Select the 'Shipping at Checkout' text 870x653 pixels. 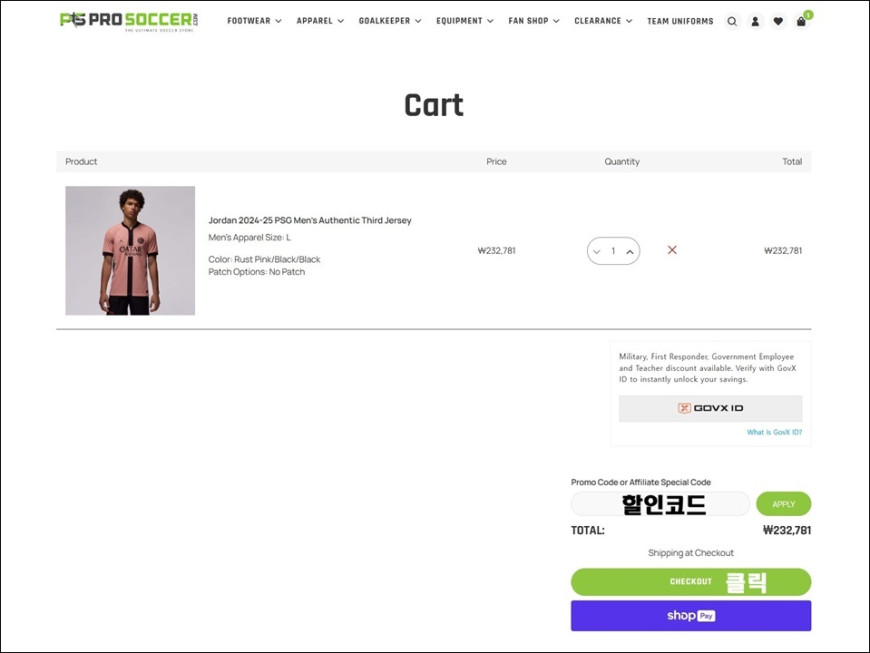691,553
